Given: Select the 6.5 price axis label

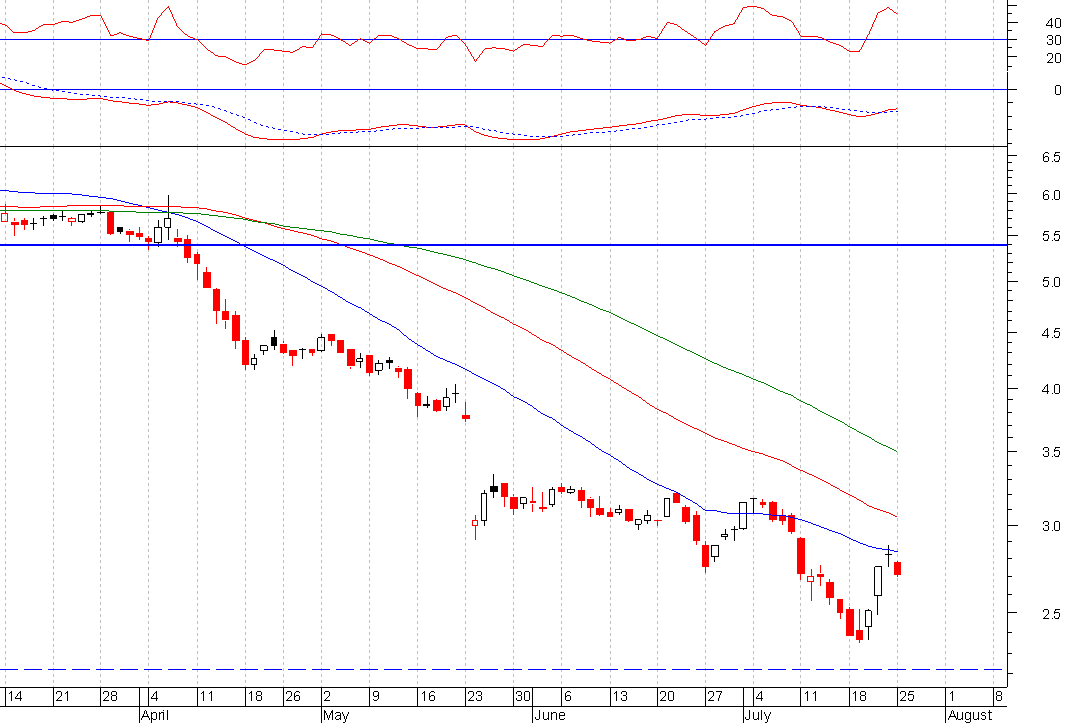Looking at the screenshot, I should [x=1051, y=157].
